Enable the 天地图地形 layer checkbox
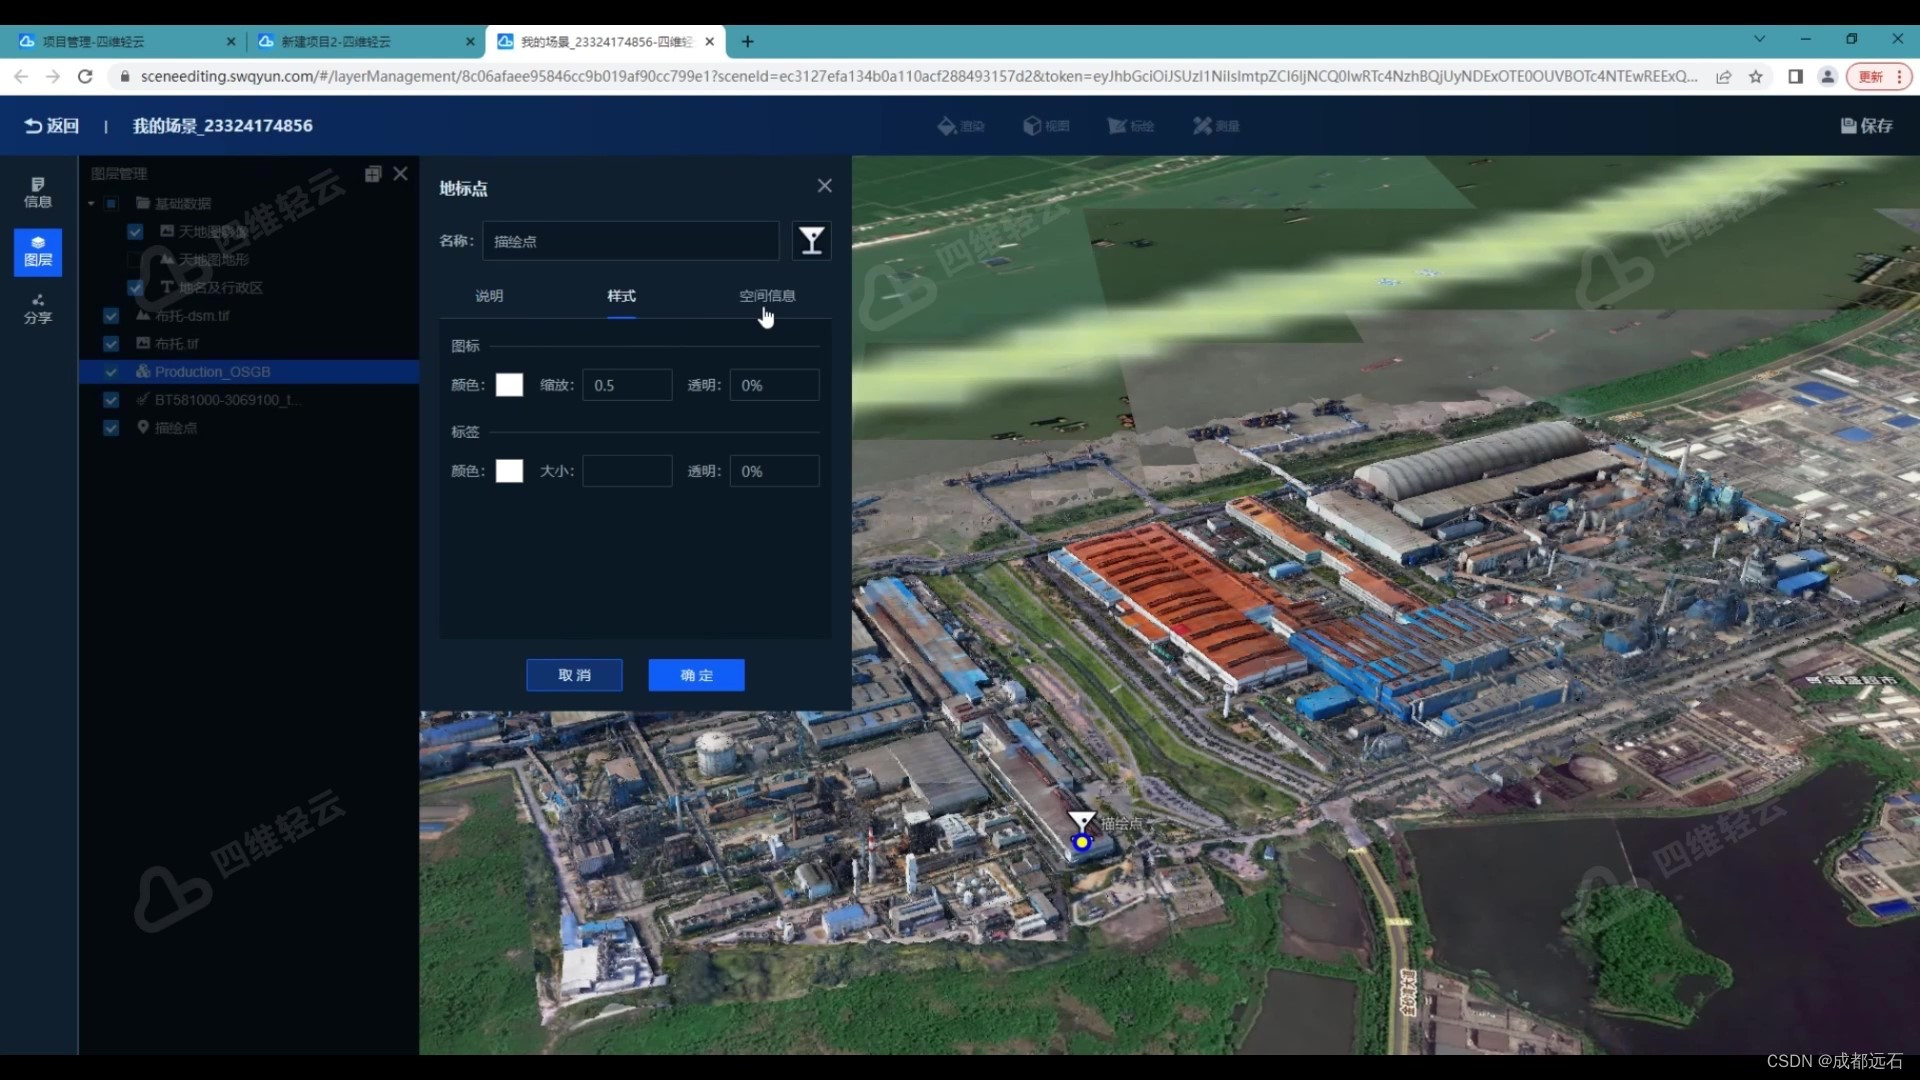 point(135,260)
